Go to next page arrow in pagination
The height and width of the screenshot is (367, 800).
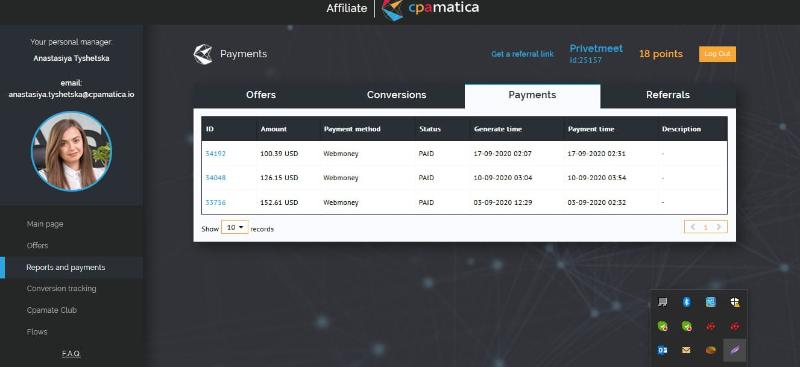(x=719, y=227)
